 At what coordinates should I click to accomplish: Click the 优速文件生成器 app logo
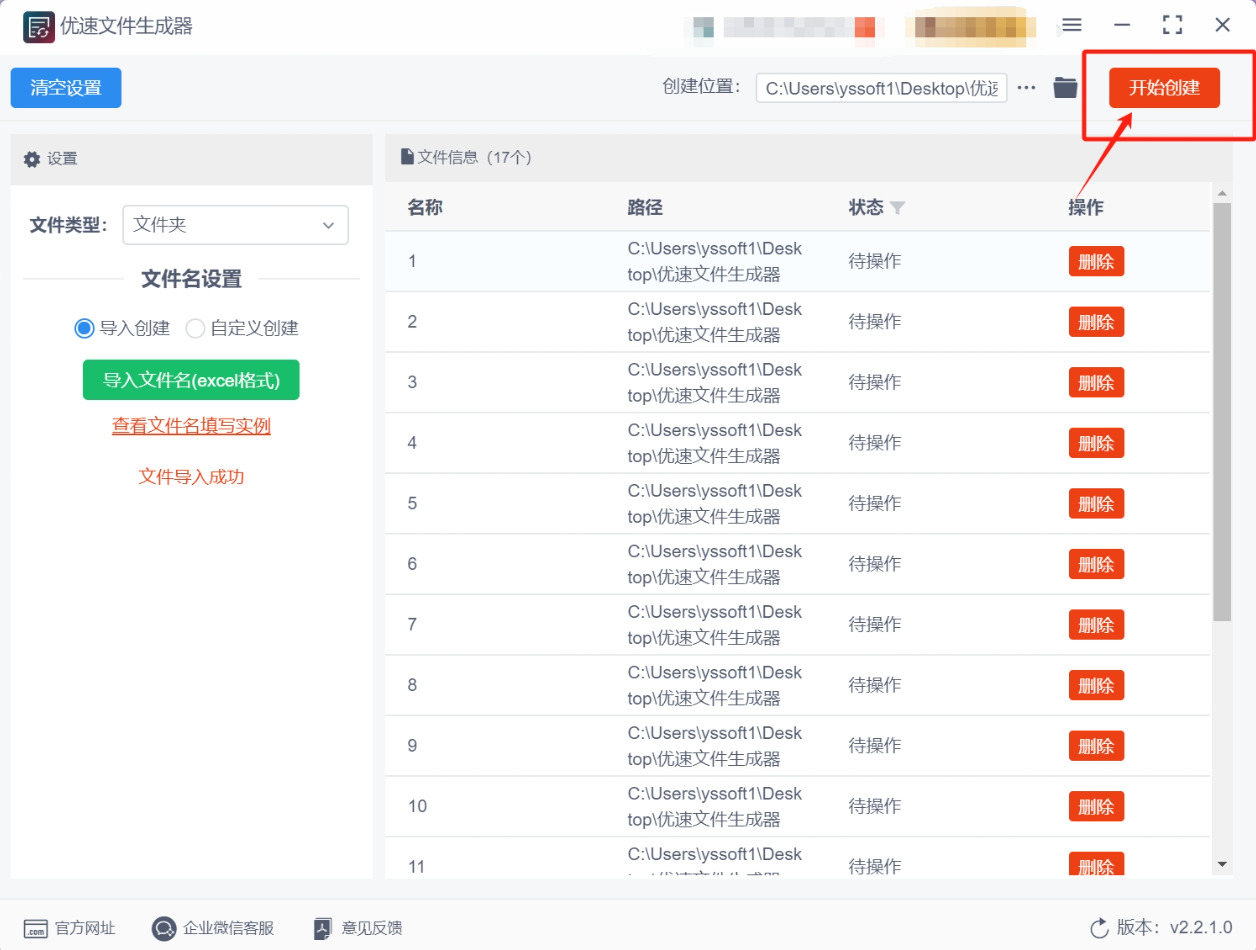tap(38, 26)
